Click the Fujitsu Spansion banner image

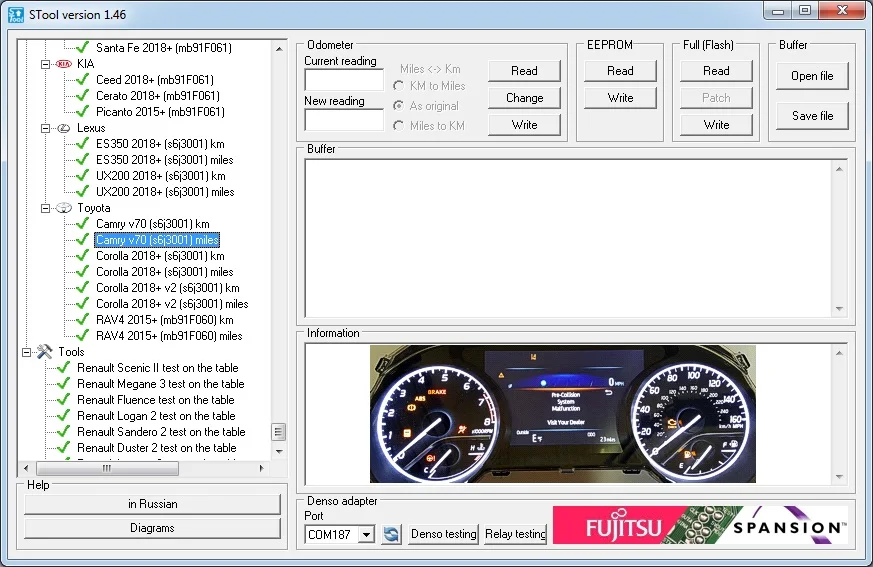coord(700,525)
